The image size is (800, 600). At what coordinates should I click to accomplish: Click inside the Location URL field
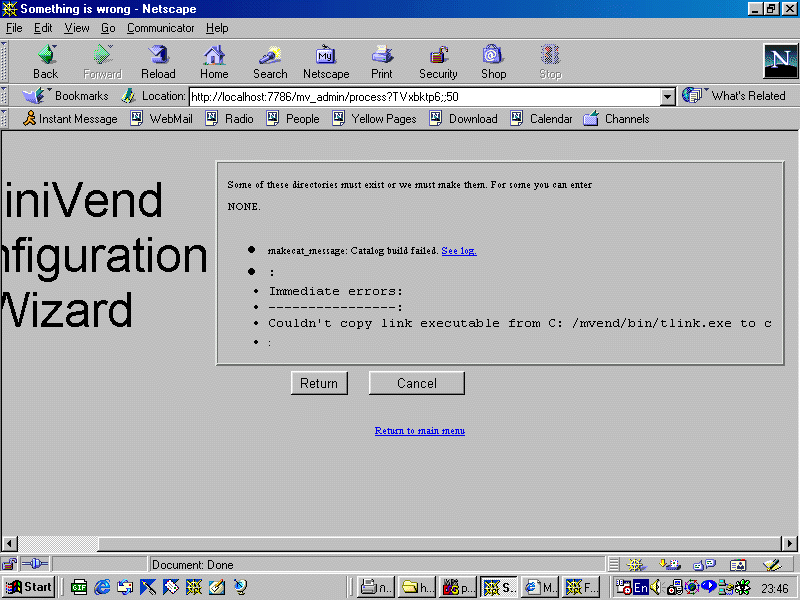[x=420, y=97]
